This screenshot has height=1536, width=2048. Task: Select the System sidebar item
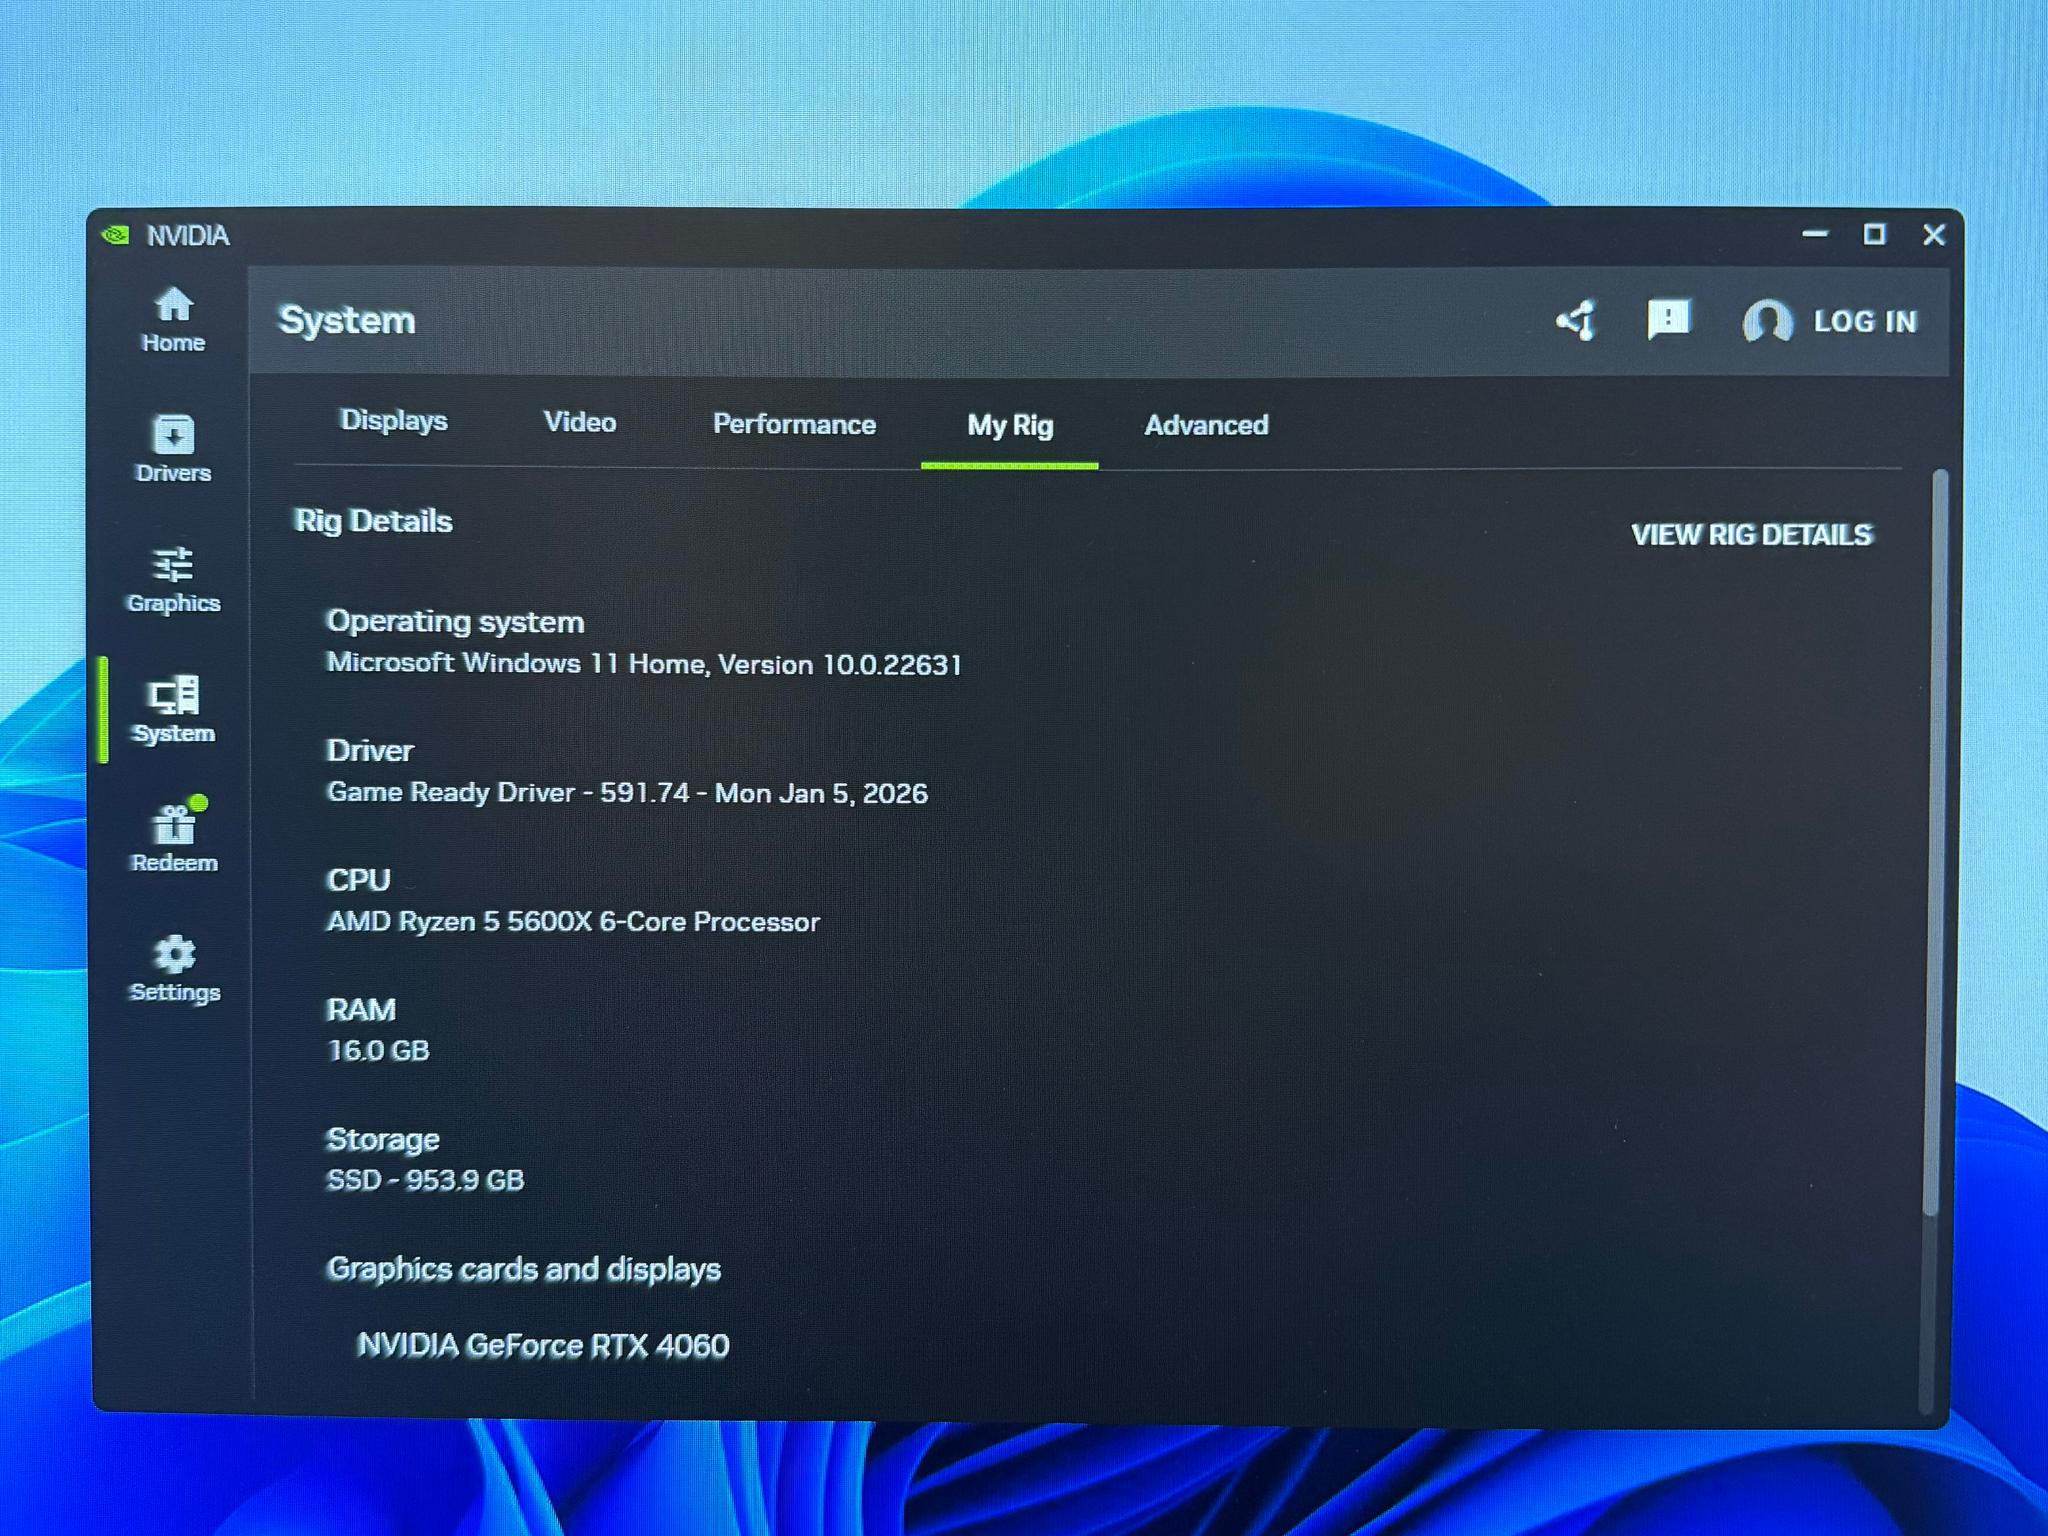click(x=173, y=710)
